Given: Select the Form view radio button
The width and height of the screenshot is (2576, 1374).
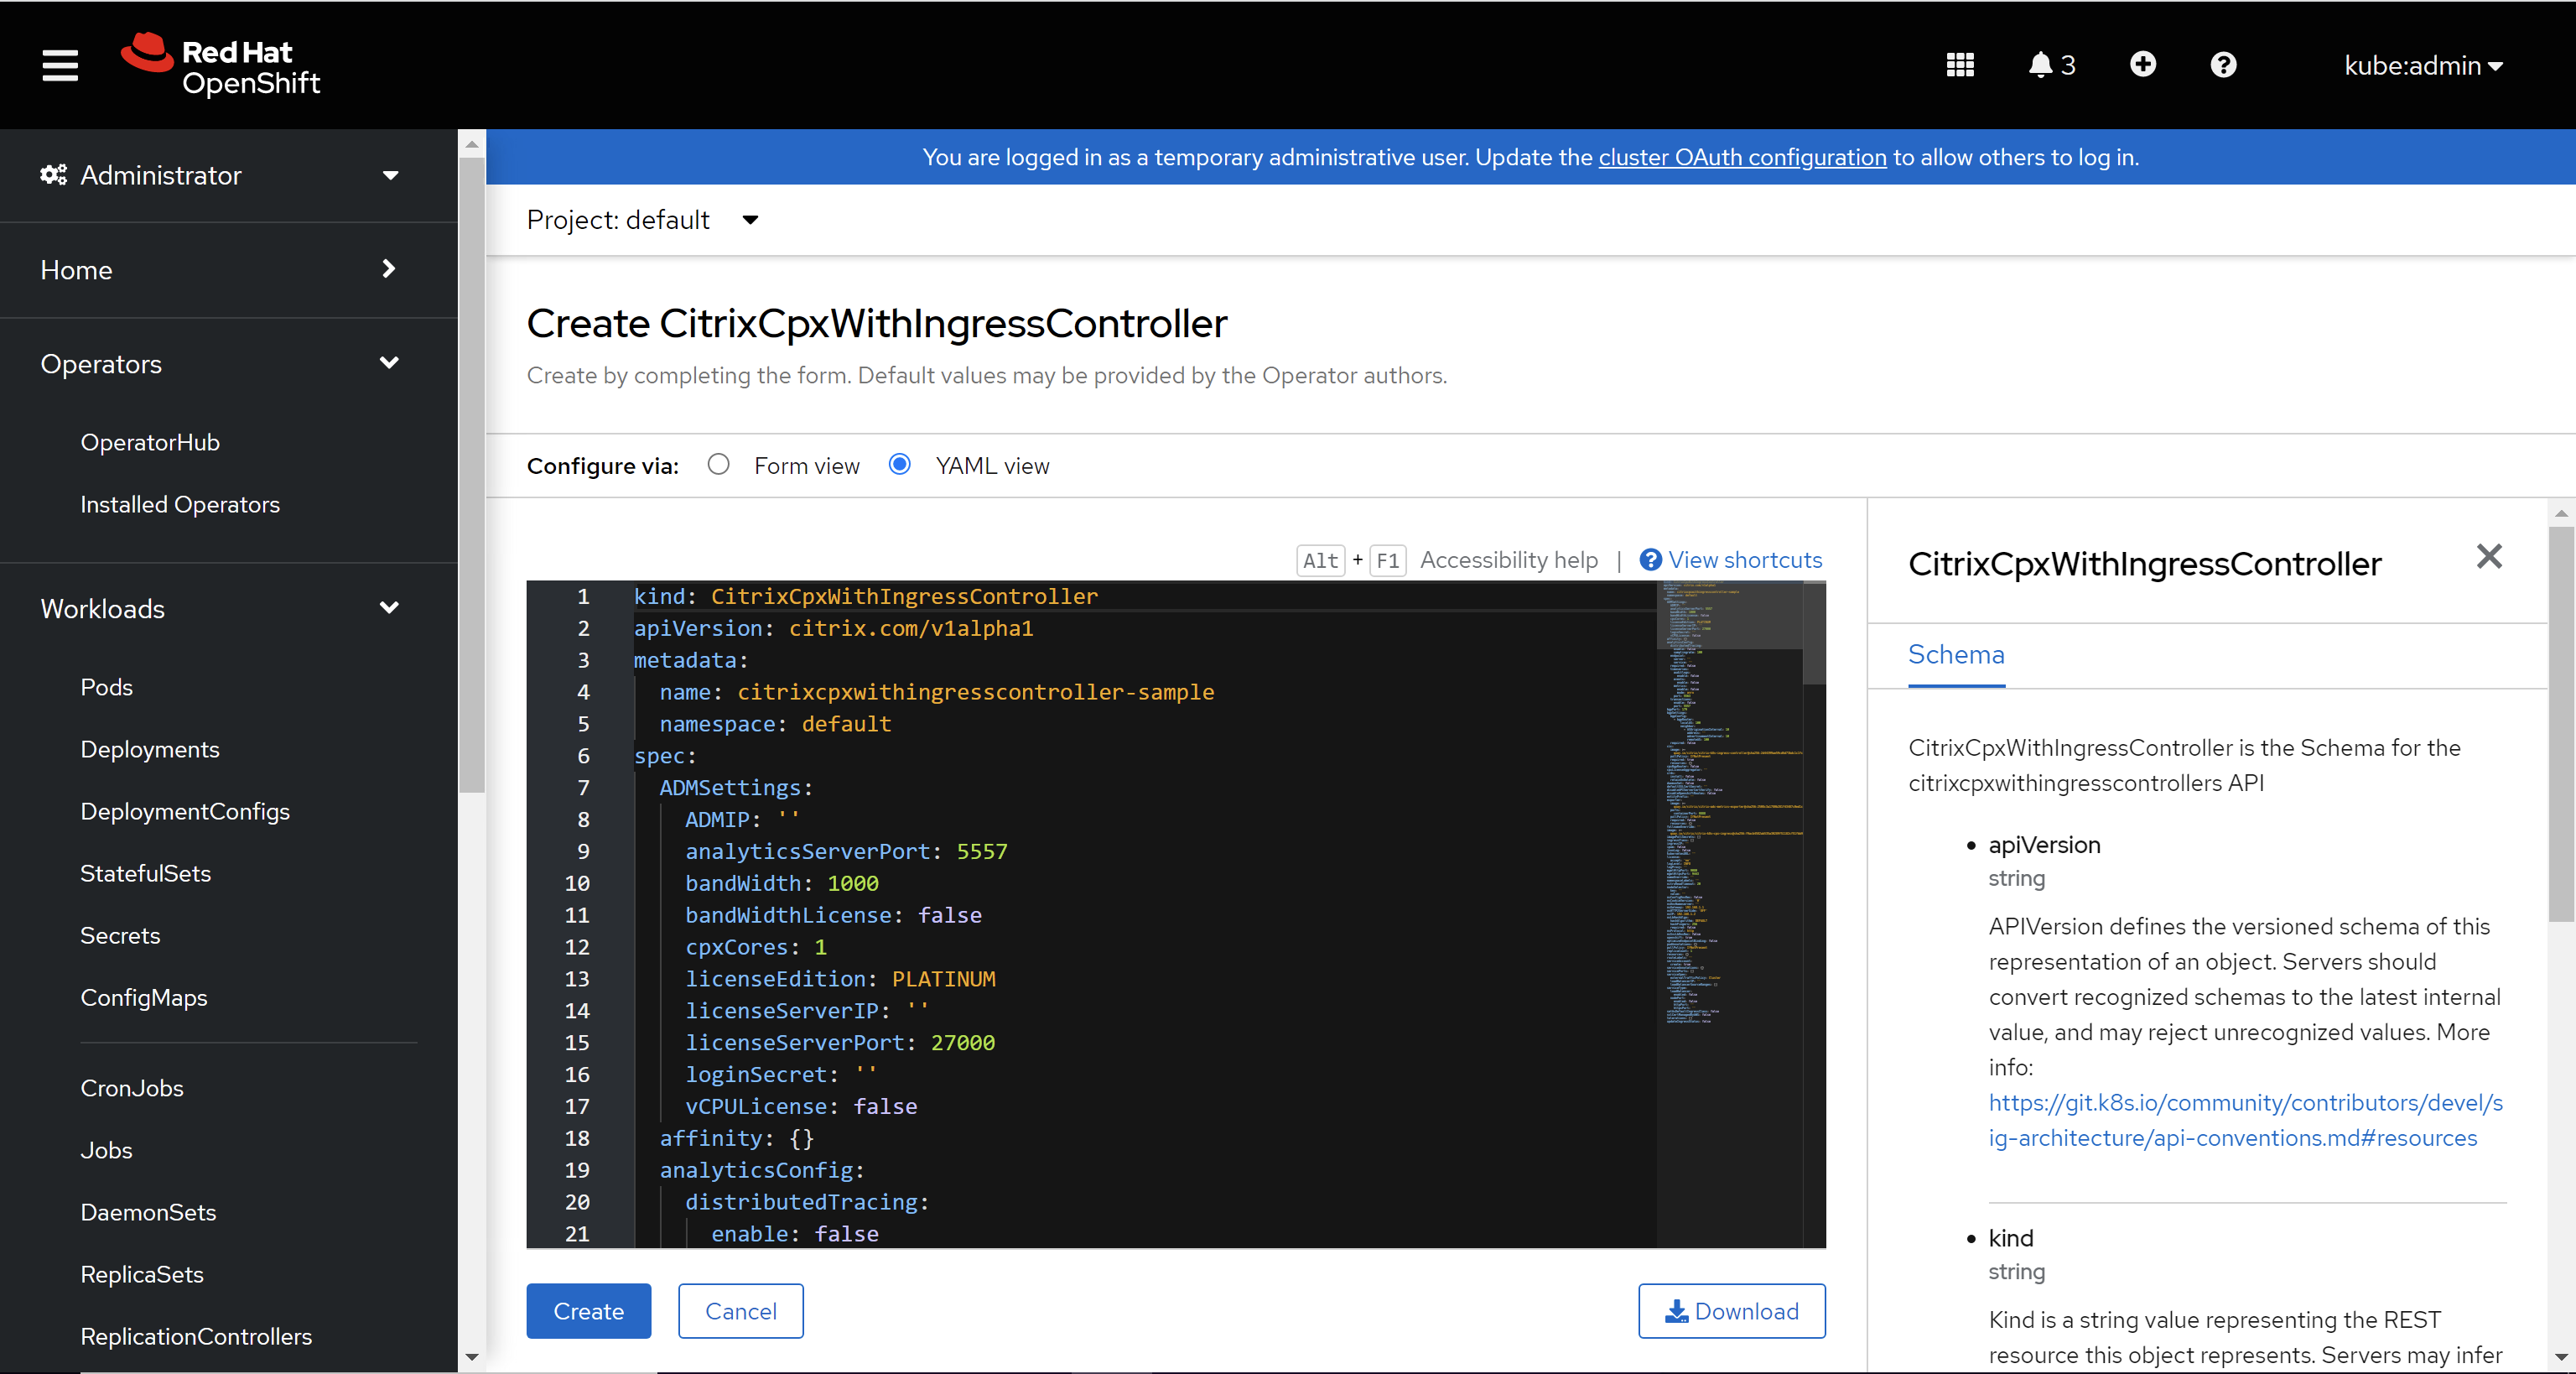Looking at the screenshot, I should [x=718, y=465].
